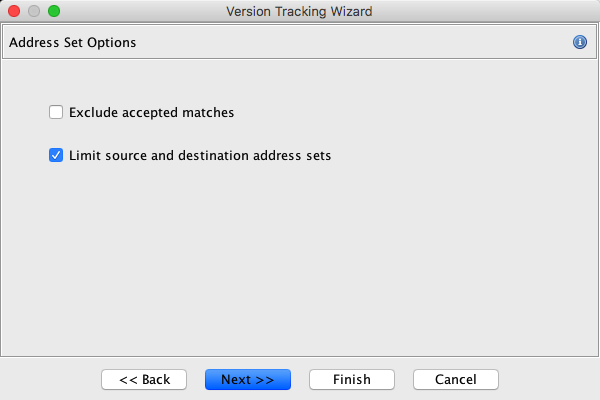Screen dimensions: 600x400
Task: Close the wizard with the red button
Action: pyautogui.click(x=14, y=11)
